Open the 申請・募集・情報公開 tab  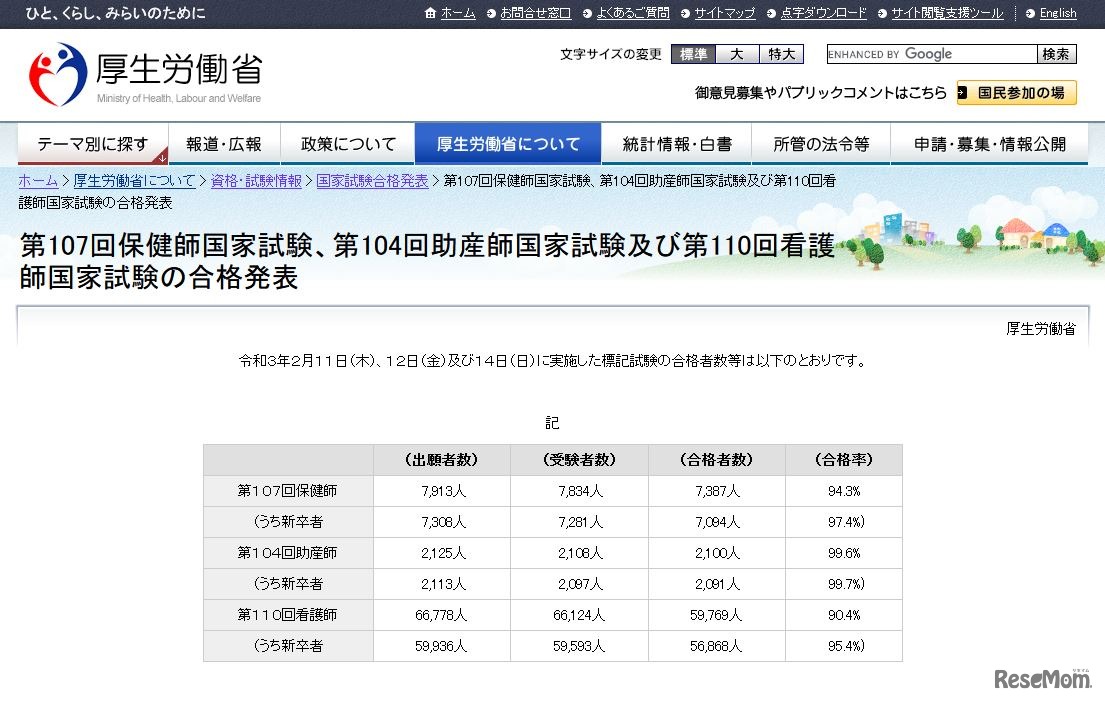989,144
